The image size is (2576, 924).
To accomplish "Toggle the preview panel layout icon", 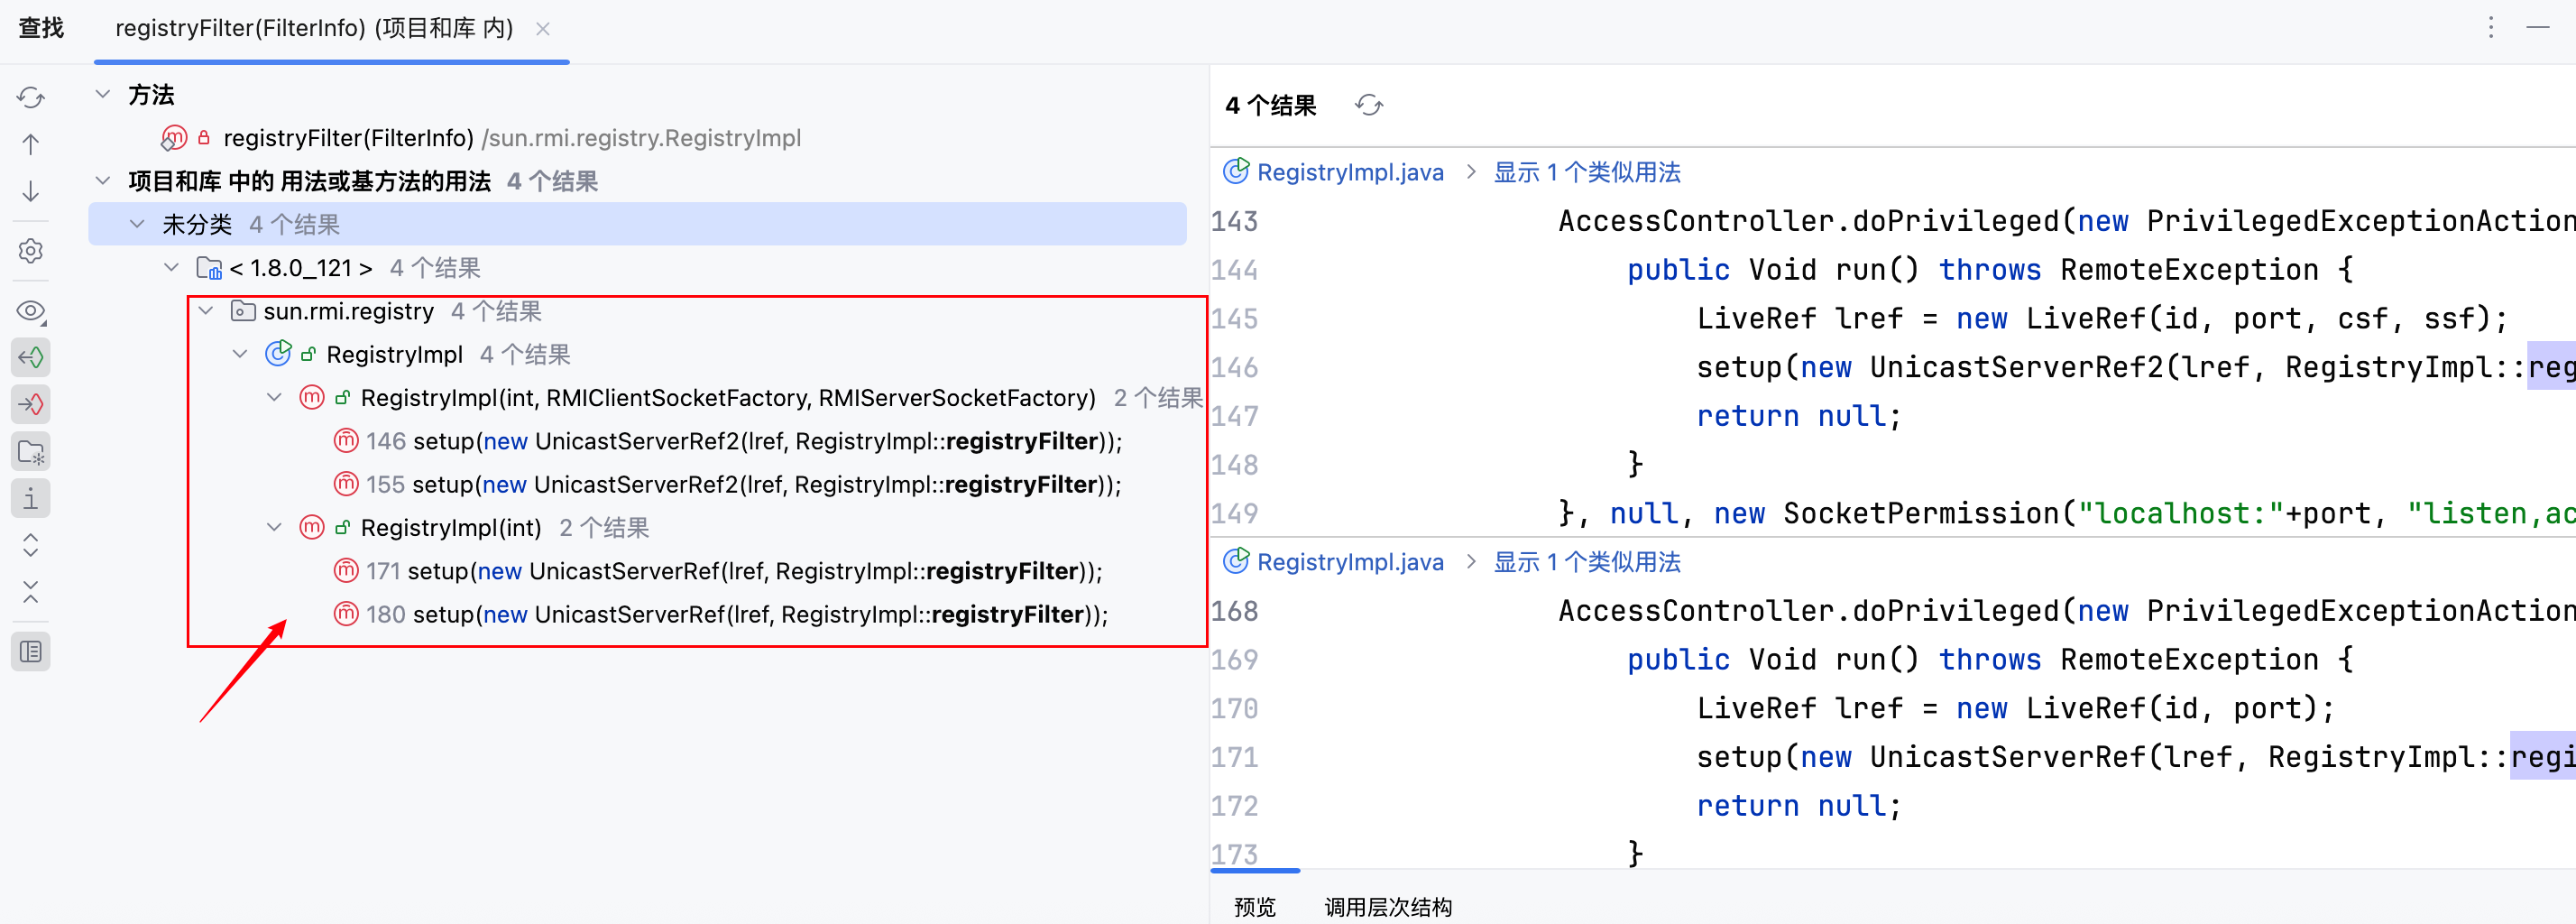I will pos(31,652).
